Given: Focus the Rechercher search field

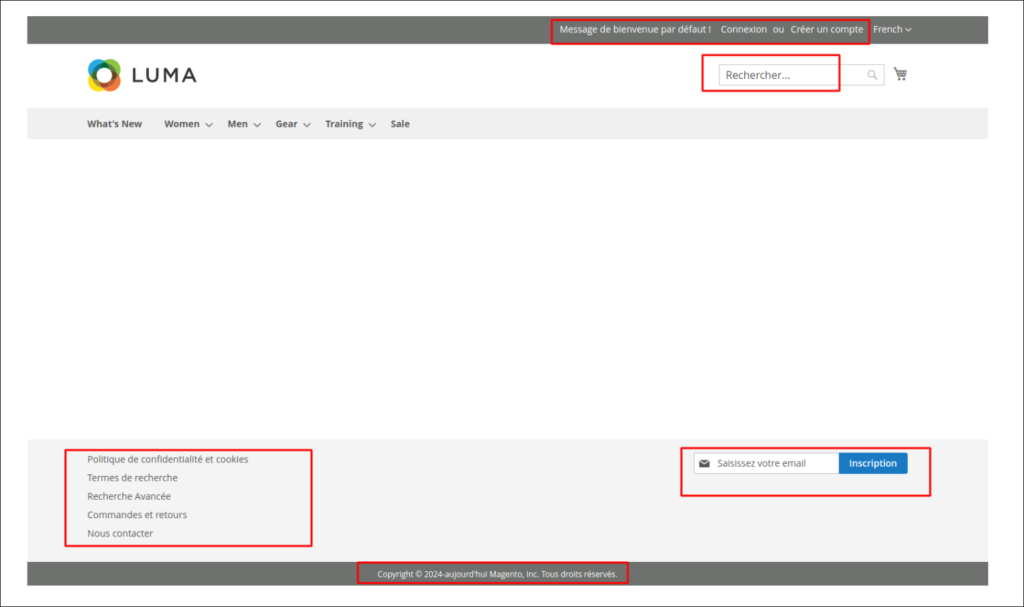Looking at the screenshot, I should pyautogui.click(x=790, y=75).
